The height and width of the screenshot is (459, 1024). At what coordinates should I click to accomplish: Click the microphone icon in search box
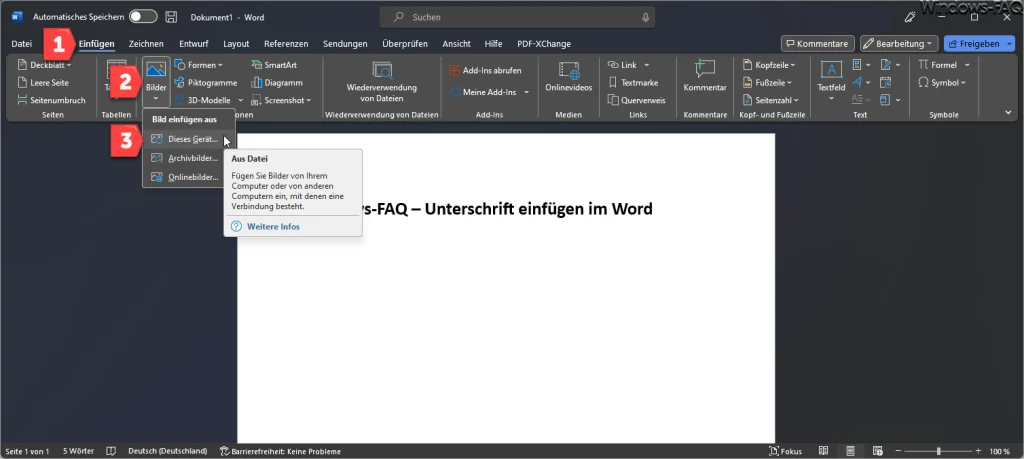click(645, 18)
